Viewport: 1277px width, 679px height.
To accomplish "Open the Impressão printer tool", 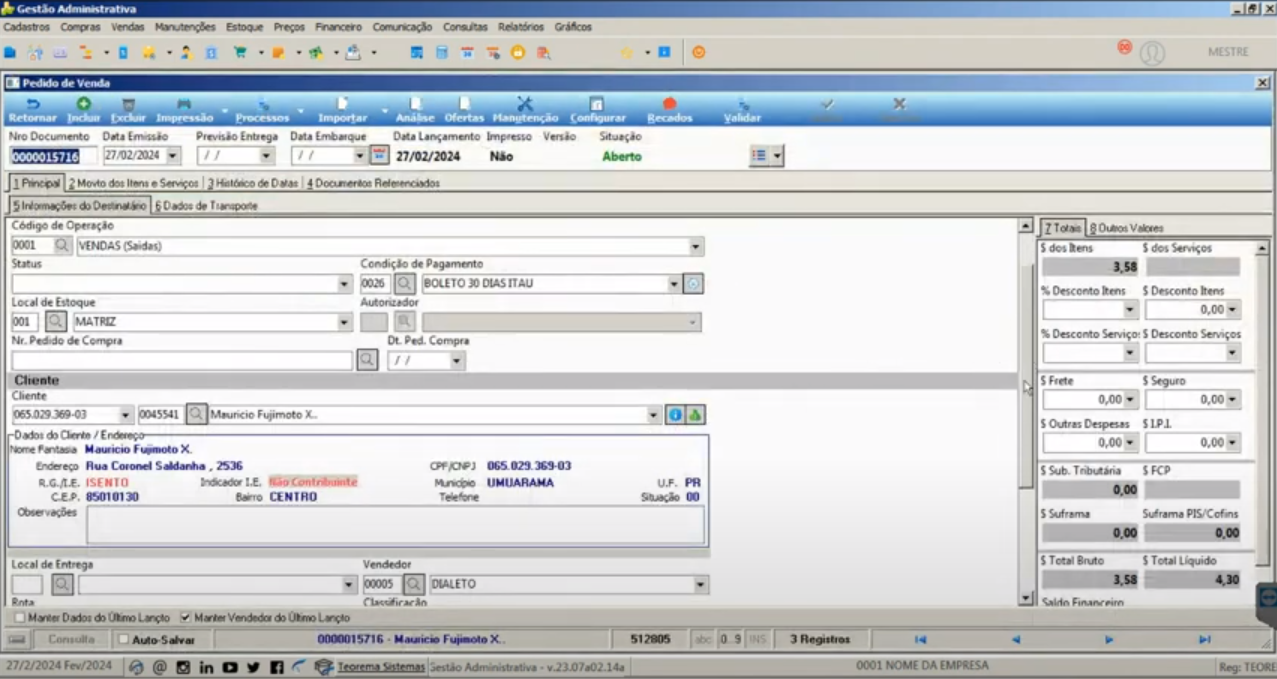I will click(x=184, y=110).
